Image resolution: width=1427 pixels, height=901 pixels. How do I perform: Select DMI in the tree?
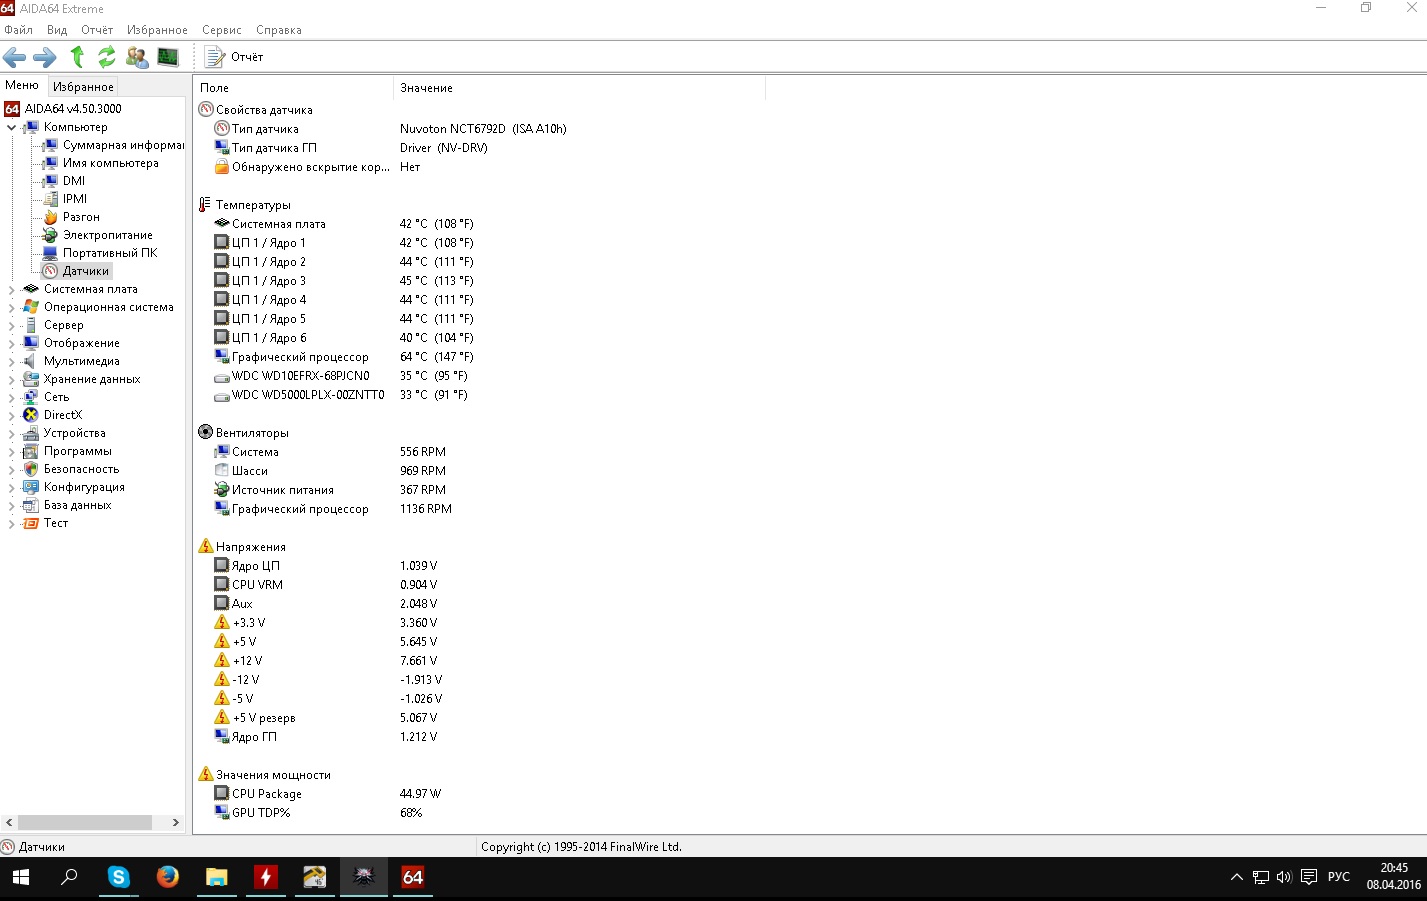[x=74, y=181]
